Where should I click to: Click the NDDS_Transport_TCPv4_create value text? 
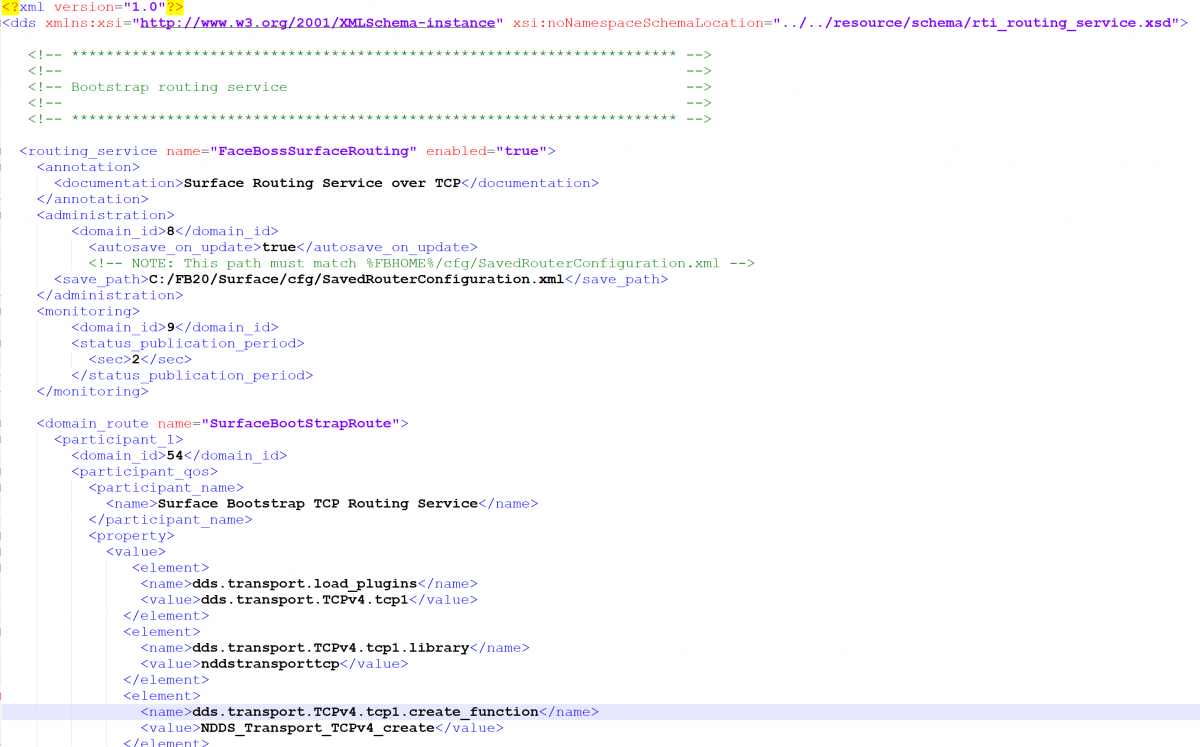click(318, 727)
